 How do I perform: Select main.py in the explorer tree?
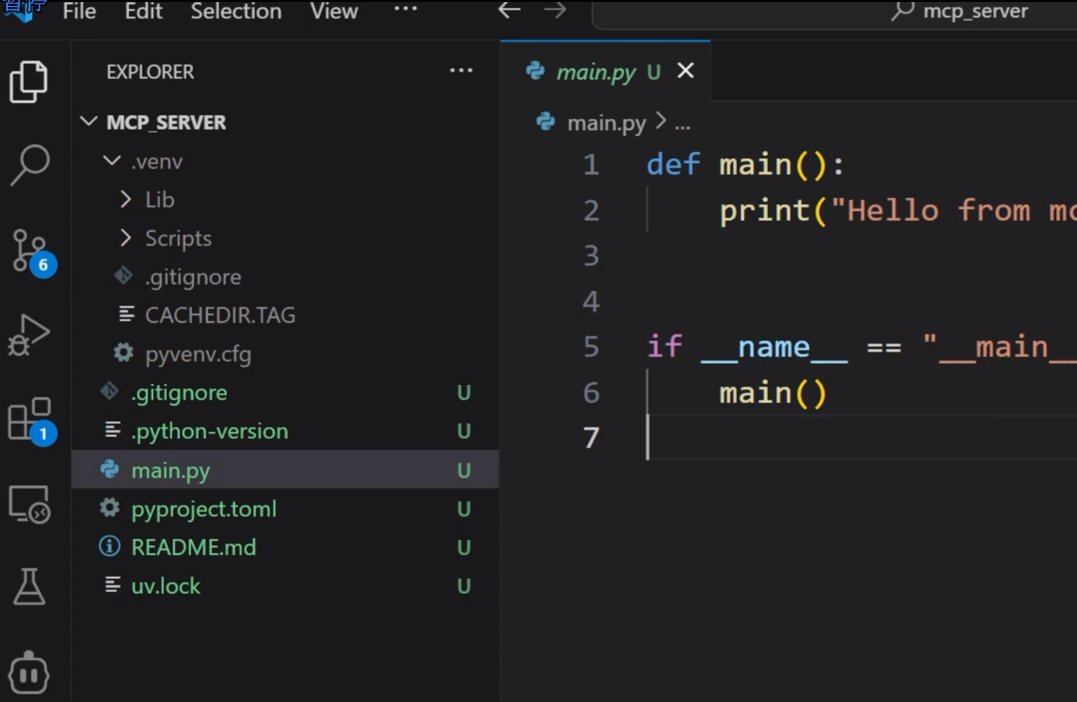point(285,470)
